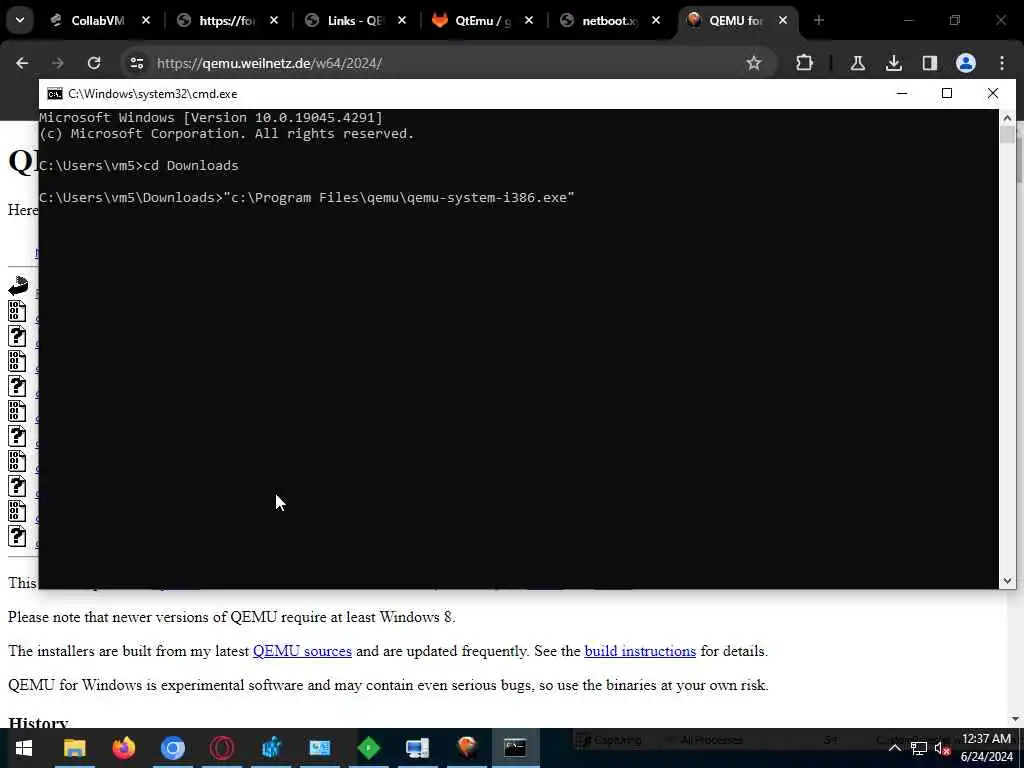Switch to the CollabVM tab
Image resolution: width=1024 pixels, height=768 pixels.
pos(98,20)
